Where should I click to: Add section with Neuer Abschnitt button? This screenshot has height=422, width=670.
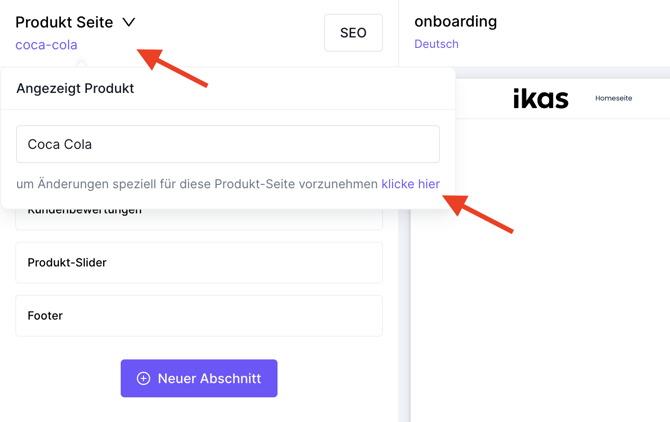point(199,378)
